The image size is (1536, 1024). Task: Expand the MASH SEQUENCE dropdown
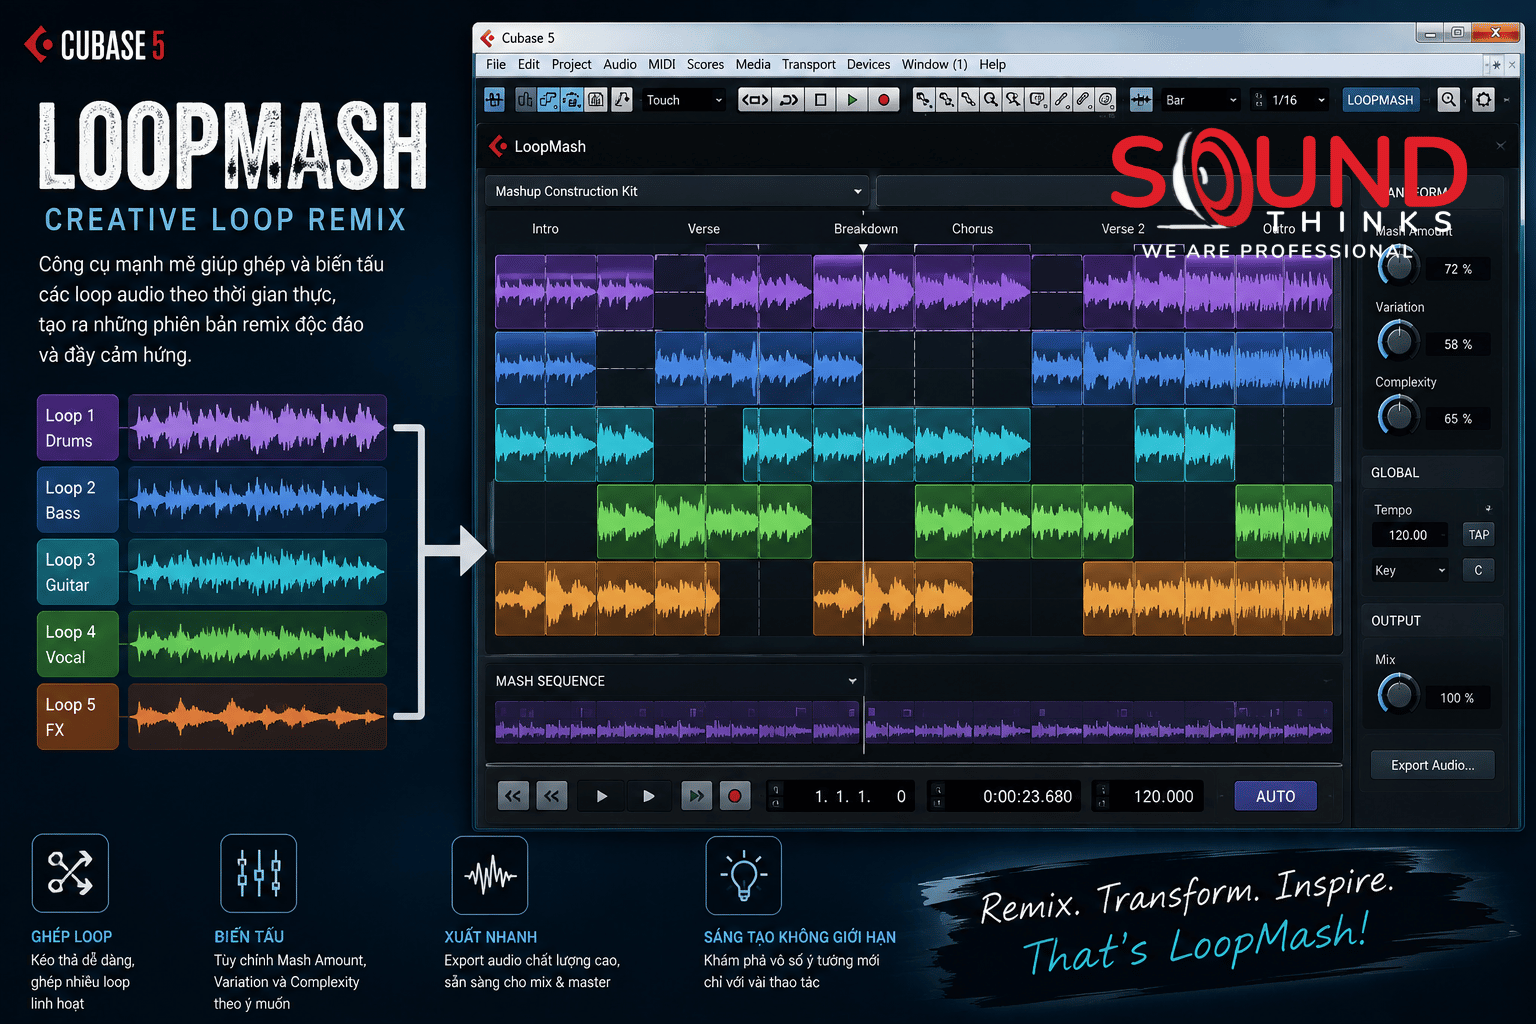pyautogui.click(x=852, y=681)
